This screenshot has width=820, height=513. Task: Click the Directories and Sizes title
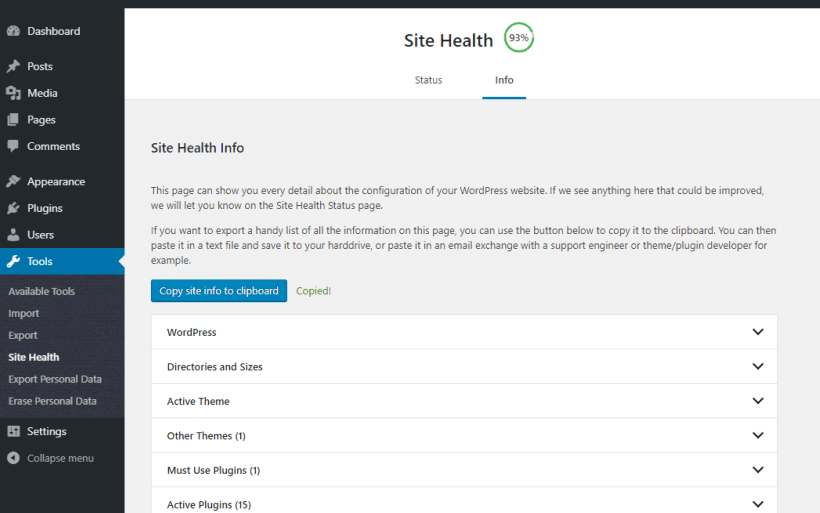pos(214,367)
